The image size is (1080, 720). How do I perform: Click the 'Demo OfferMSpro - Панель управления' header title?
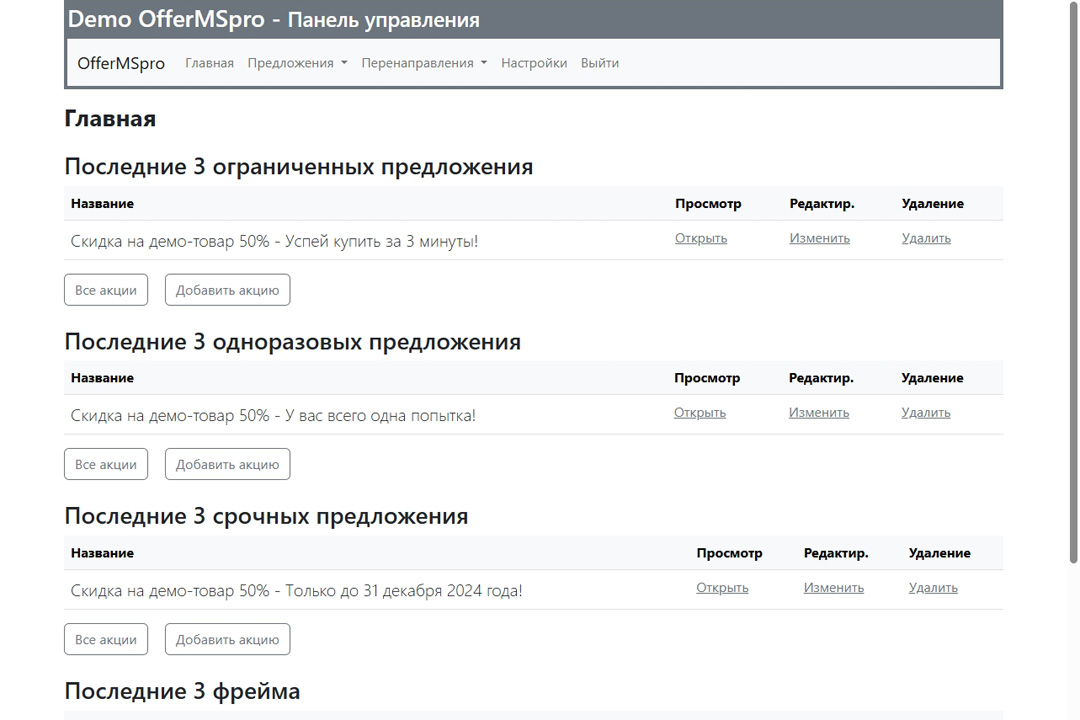(273, 19)
